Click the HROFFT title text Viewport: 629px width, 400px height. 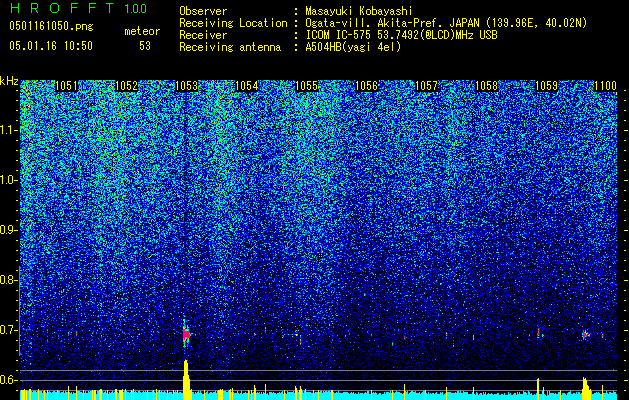pos(62,8)
